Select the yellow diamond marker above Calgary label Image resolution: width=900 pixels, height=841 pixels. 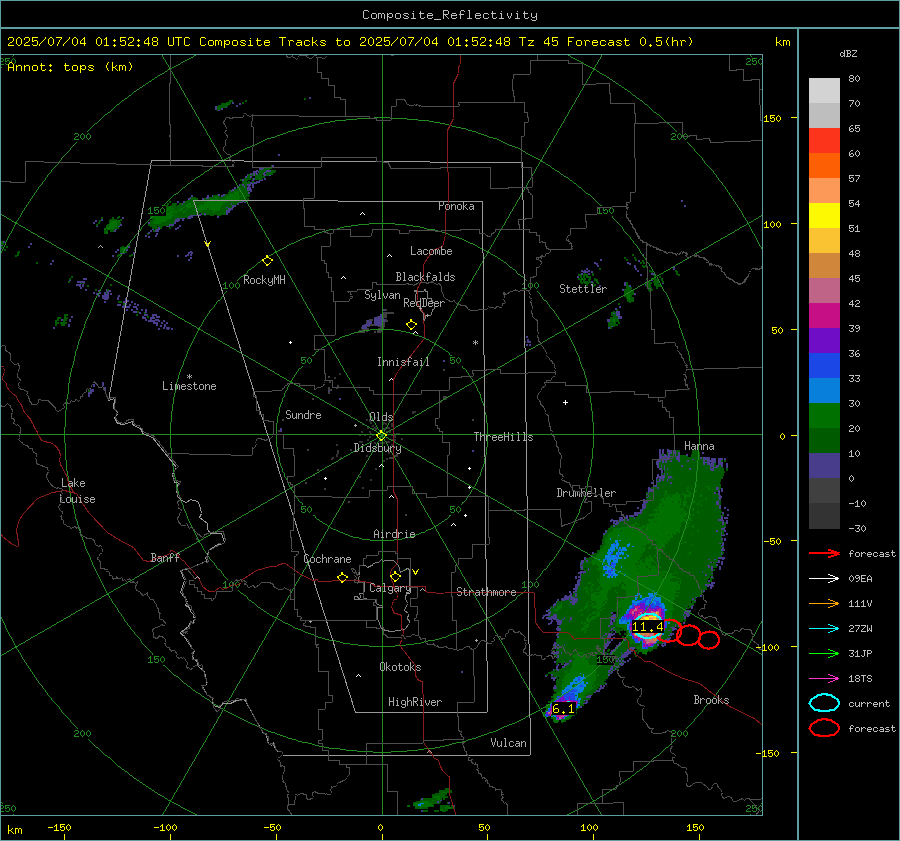[x=395, y=576]
